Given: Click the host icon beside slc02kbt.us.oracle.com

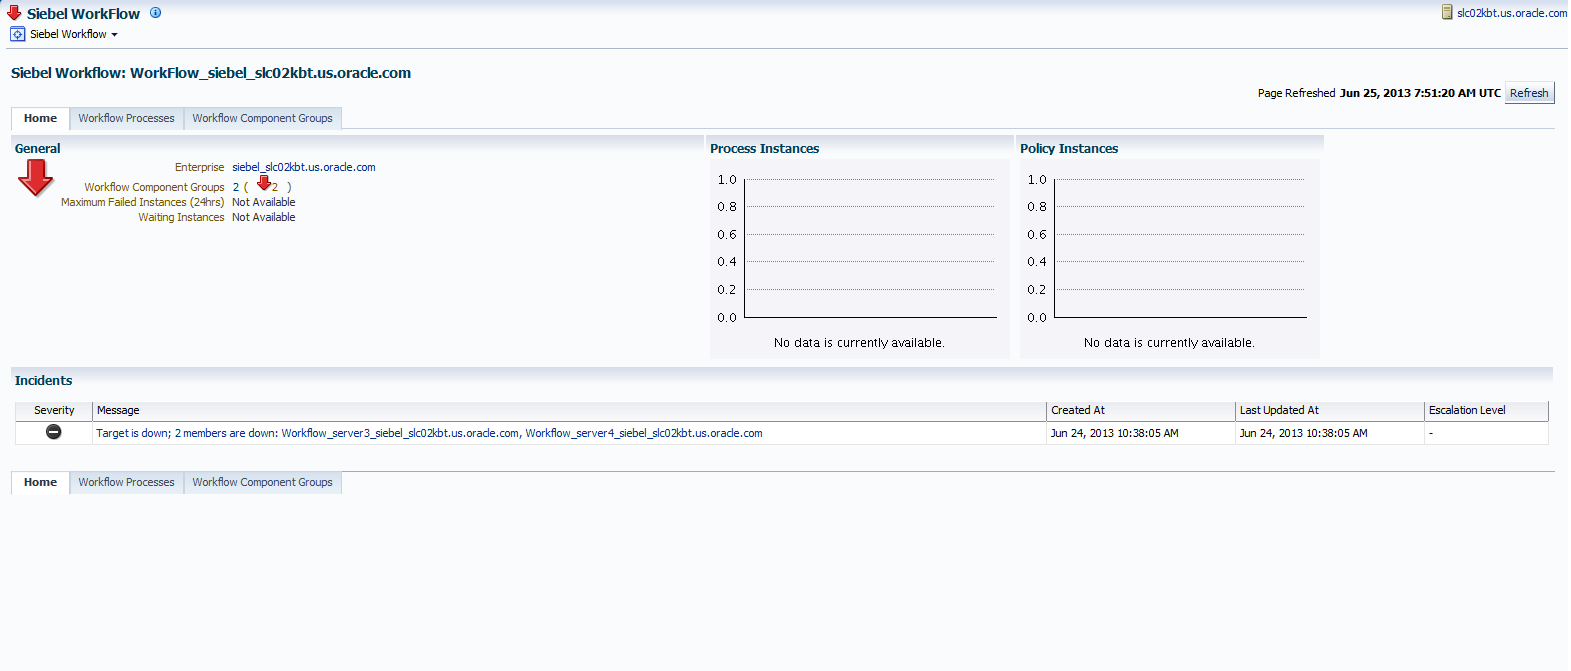Looking at the screenshot, I should click(x=1447, y=12).
